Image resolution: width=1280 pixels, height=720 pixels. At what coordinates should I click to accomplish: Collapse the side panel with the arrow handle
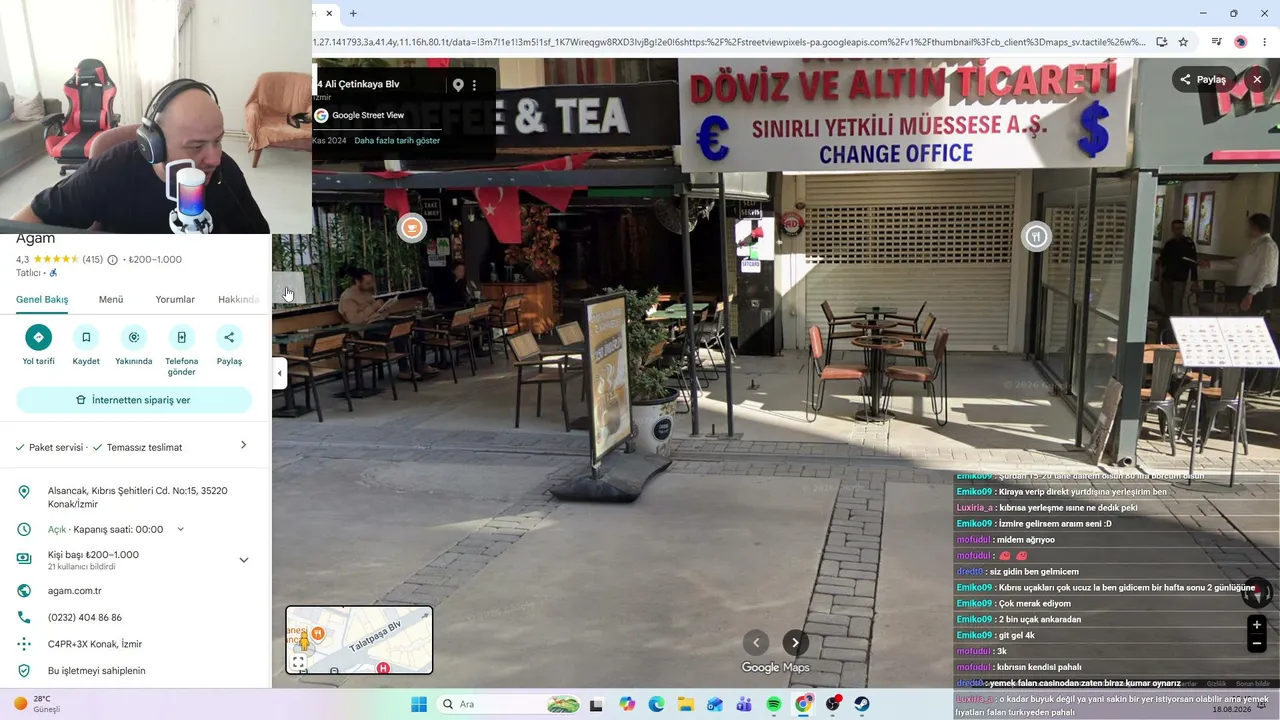280,373
